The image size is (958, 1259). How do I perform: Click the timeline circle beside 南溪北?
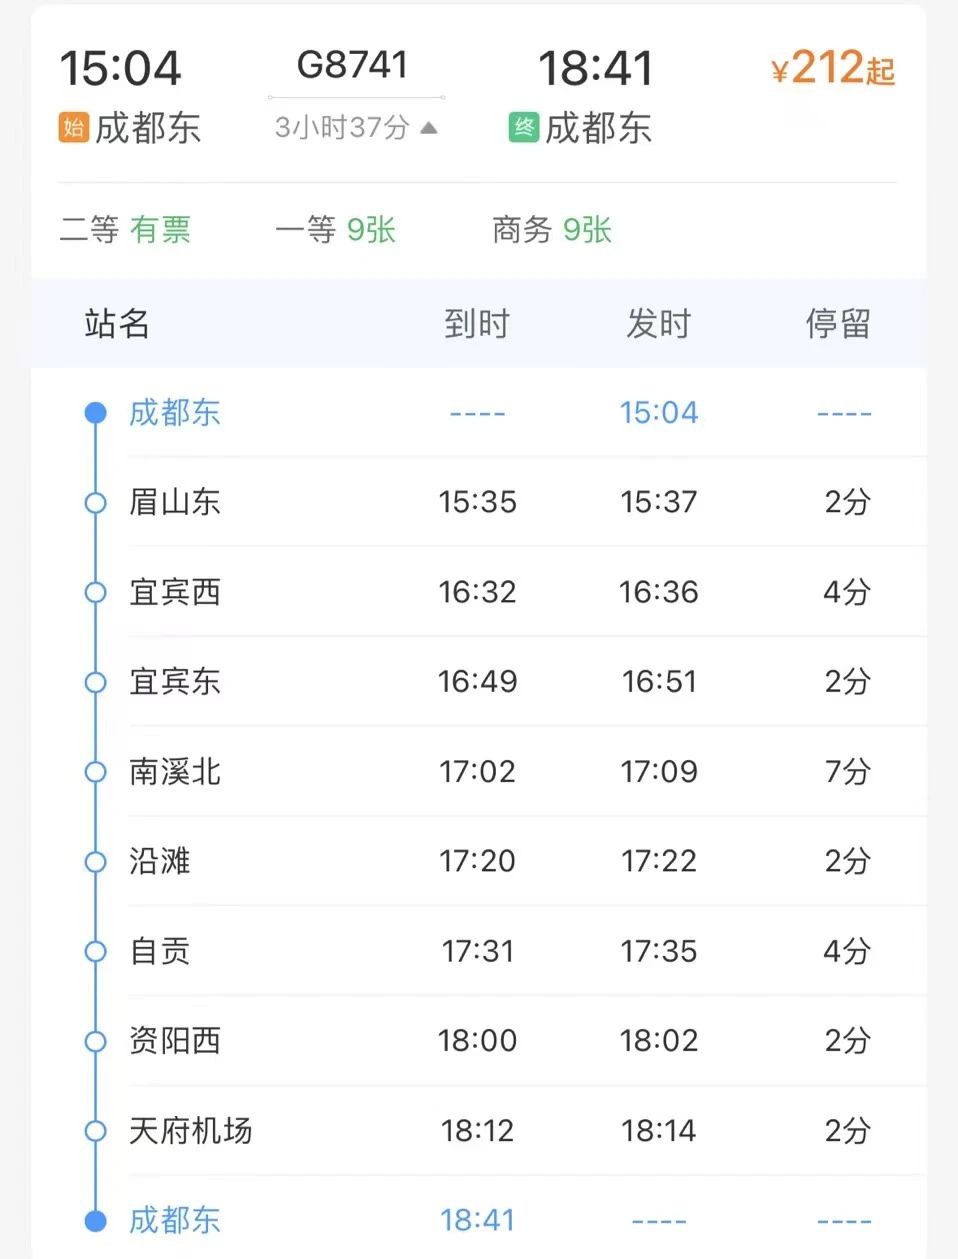click(x=95, y=772)
